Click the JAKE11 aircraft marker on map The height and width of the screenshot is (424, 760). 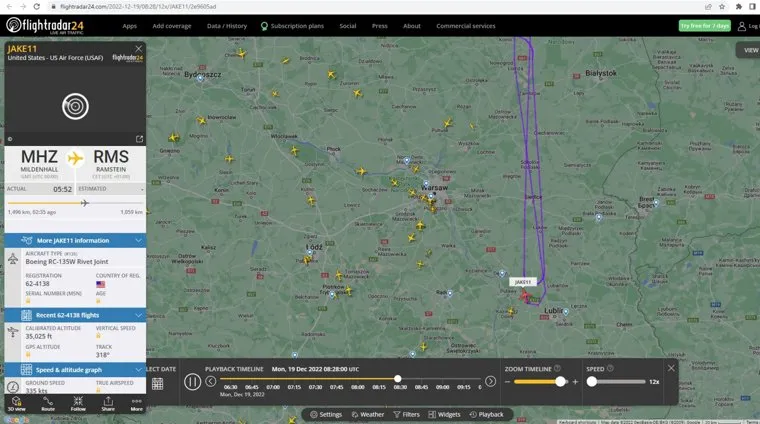[525, 297]
